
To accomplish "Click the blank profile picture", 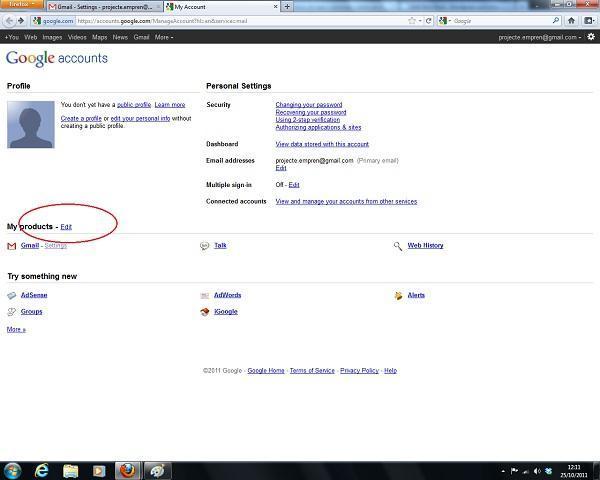I will (30, 124).
